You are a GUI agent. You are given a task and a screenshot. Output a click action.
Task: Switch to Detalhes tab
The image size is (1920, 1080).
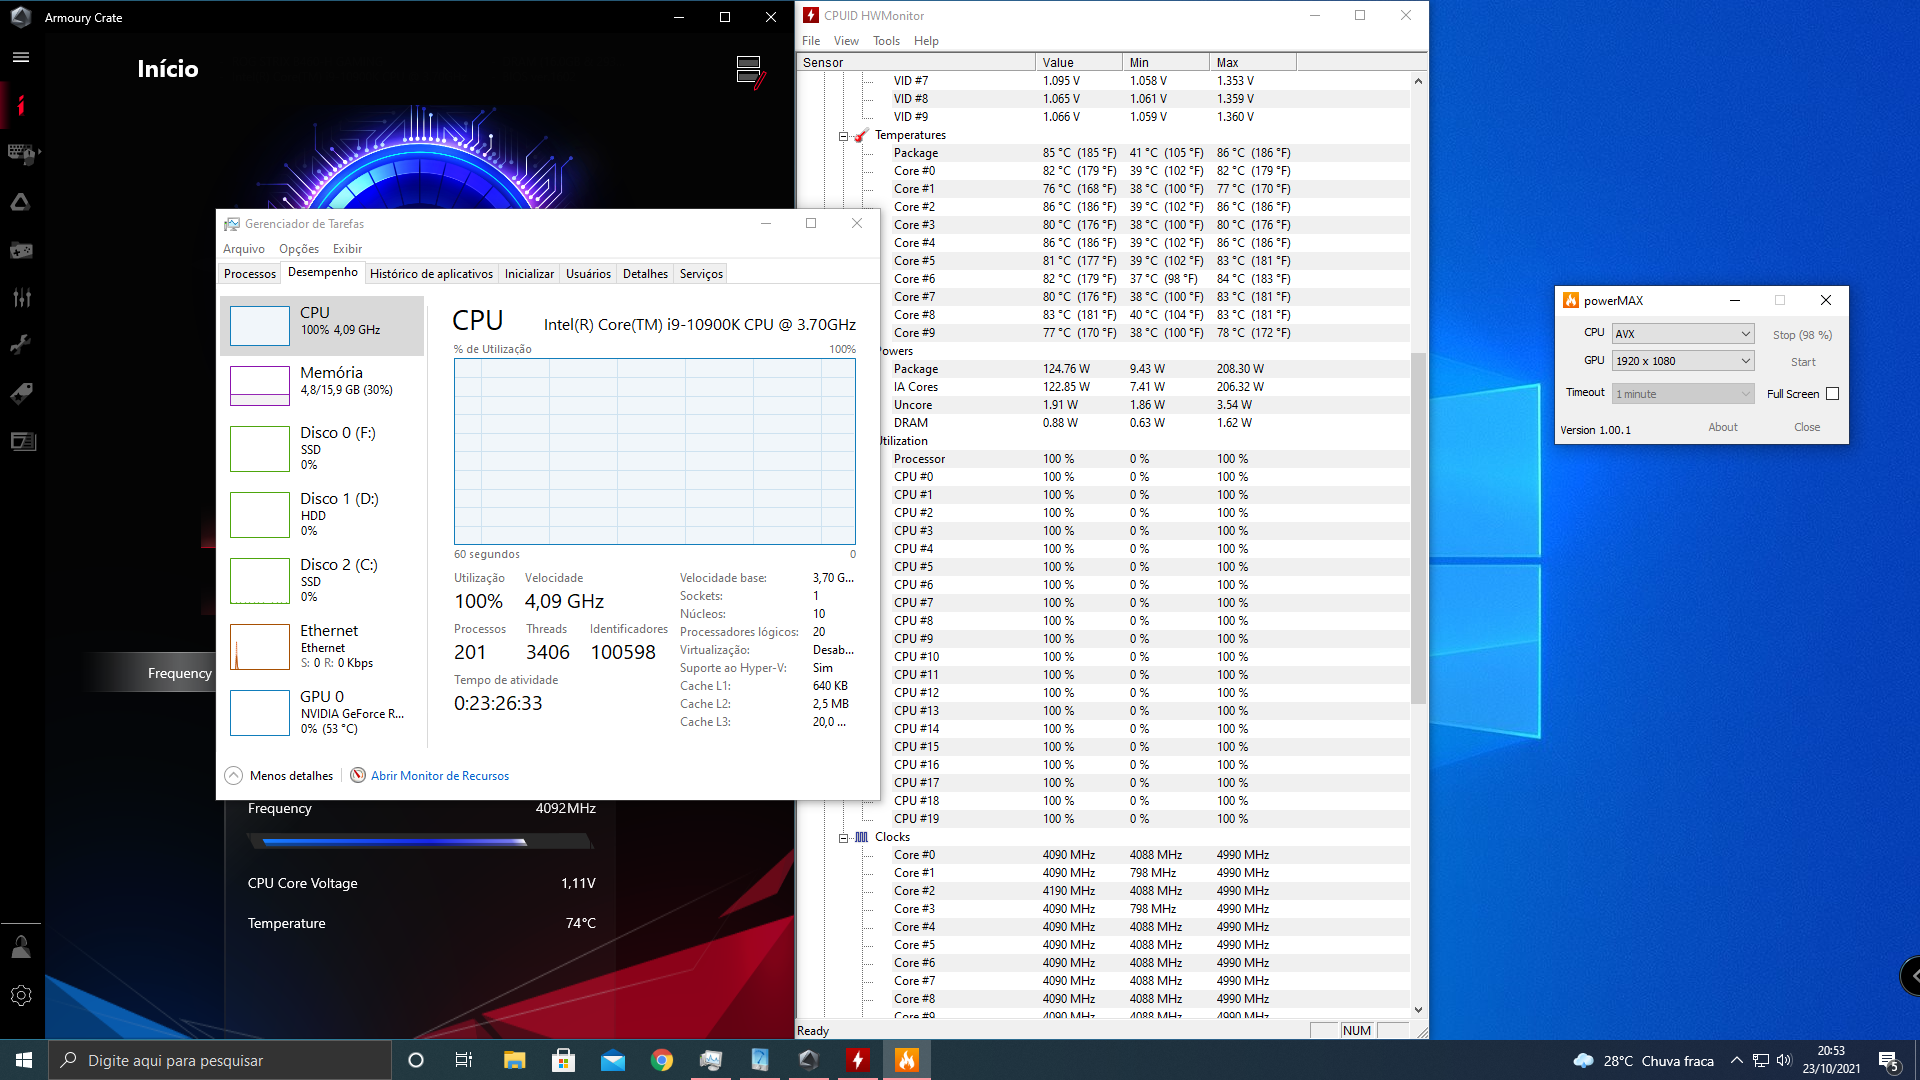click(x=645, y=274)
